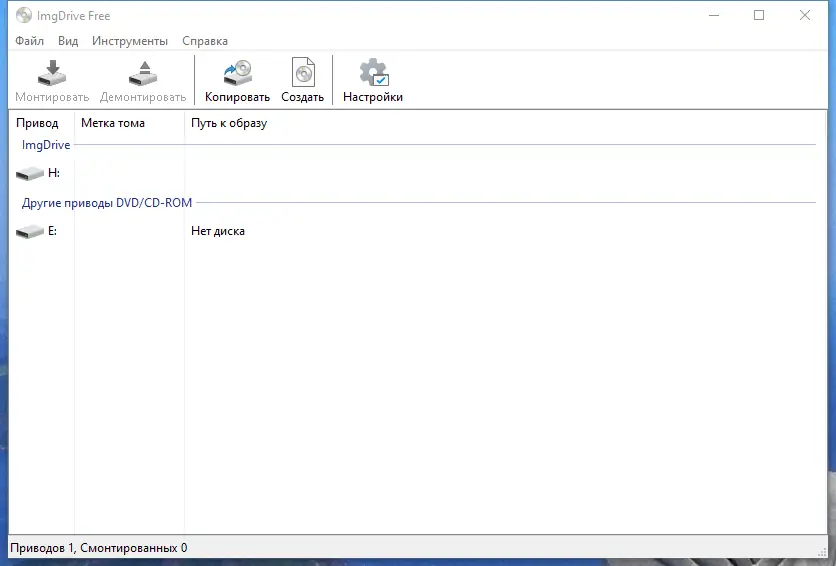Click the E: drive icon

[30, 231]
